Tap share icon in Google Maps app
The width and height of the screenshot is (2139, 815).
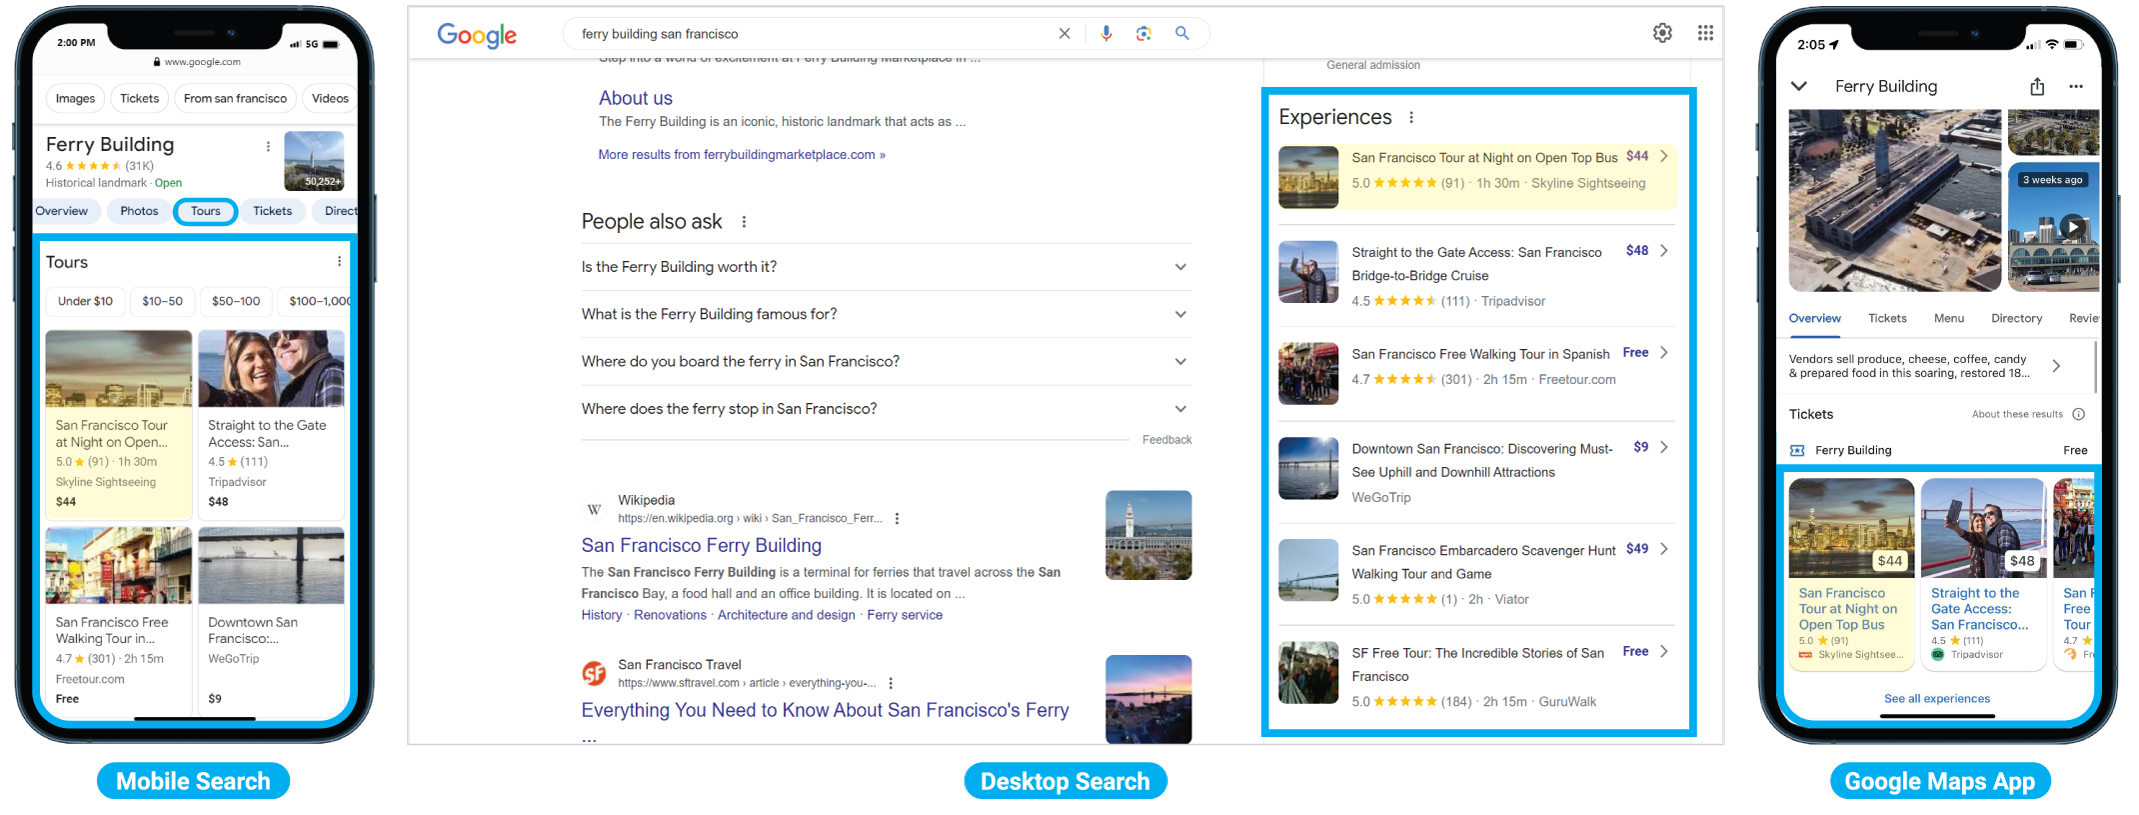click(x=2037, y=87)
